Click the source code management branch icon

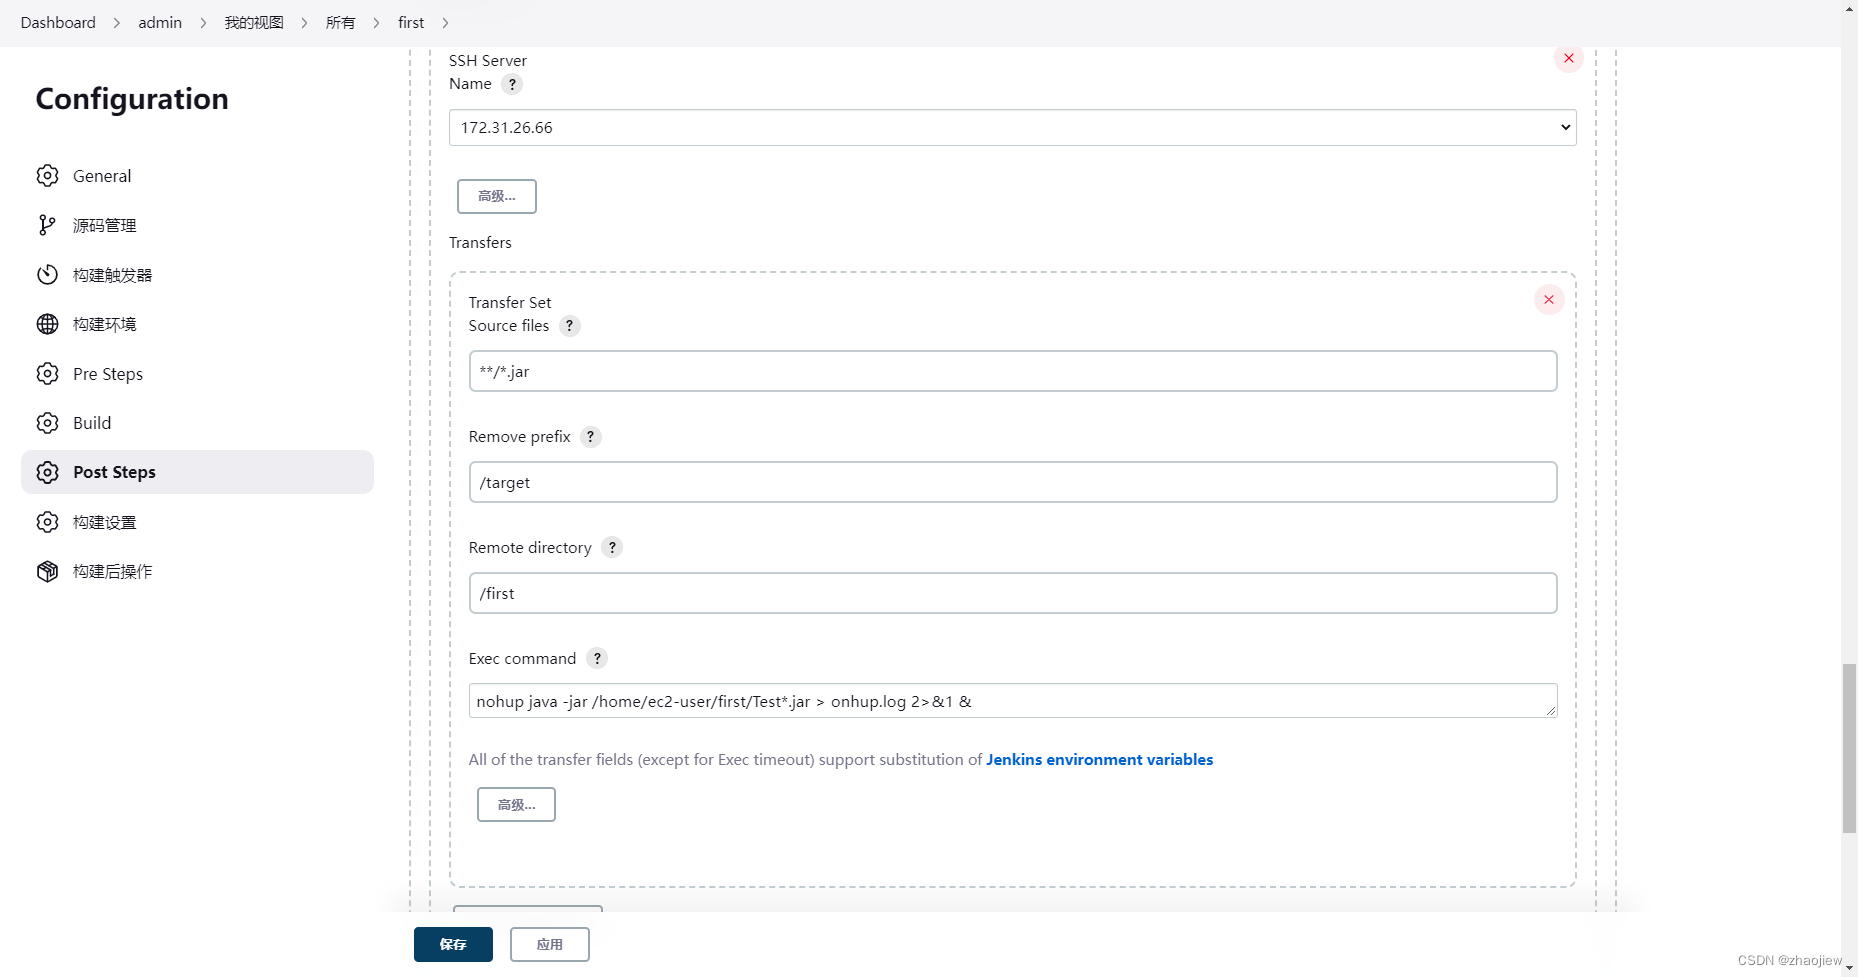[47, 225]
